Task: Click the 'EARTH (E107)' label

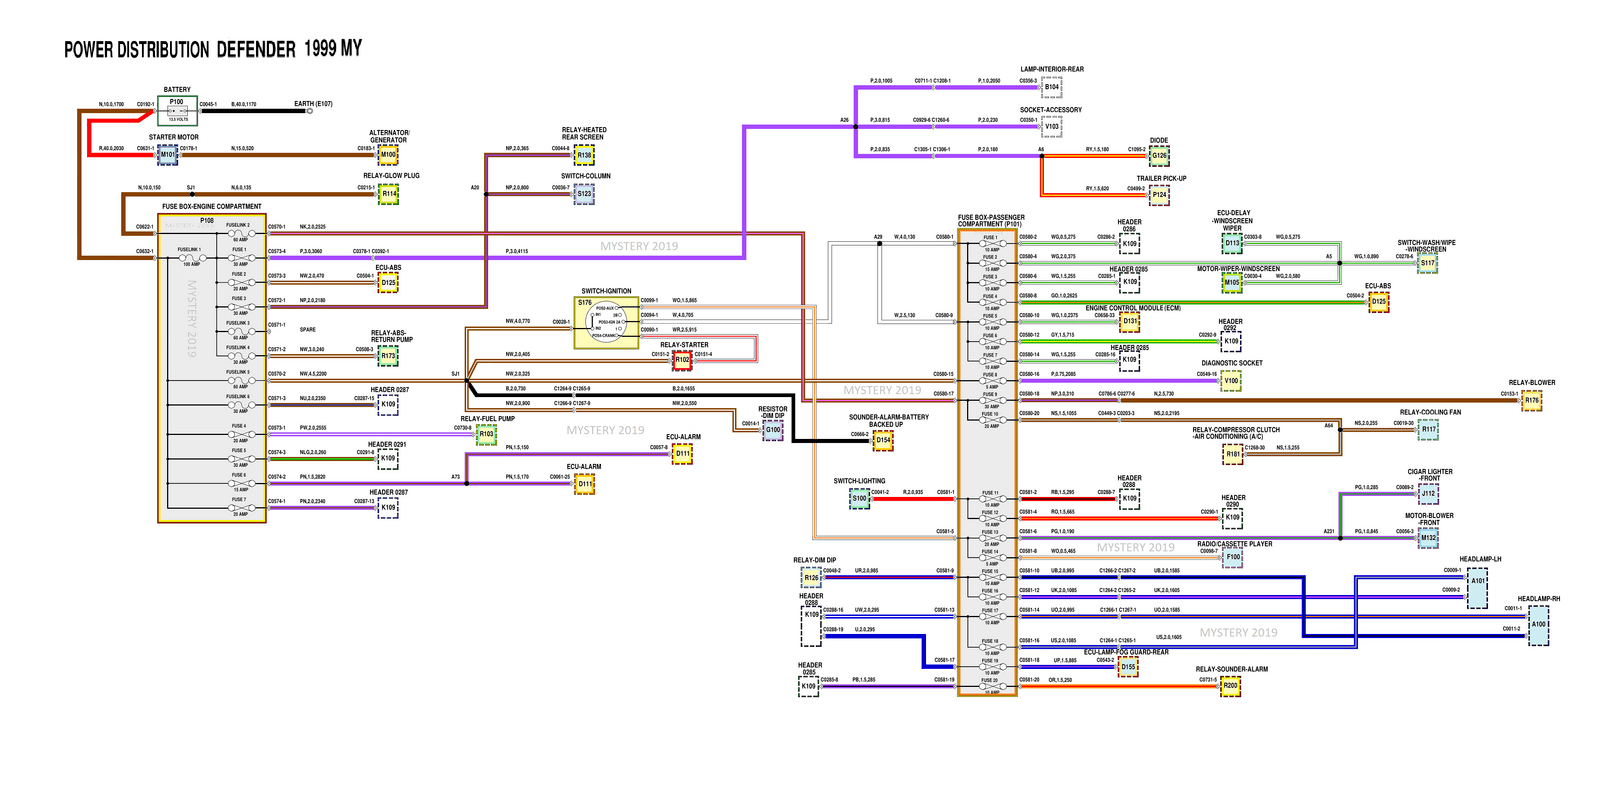Action: pos(313,104)
